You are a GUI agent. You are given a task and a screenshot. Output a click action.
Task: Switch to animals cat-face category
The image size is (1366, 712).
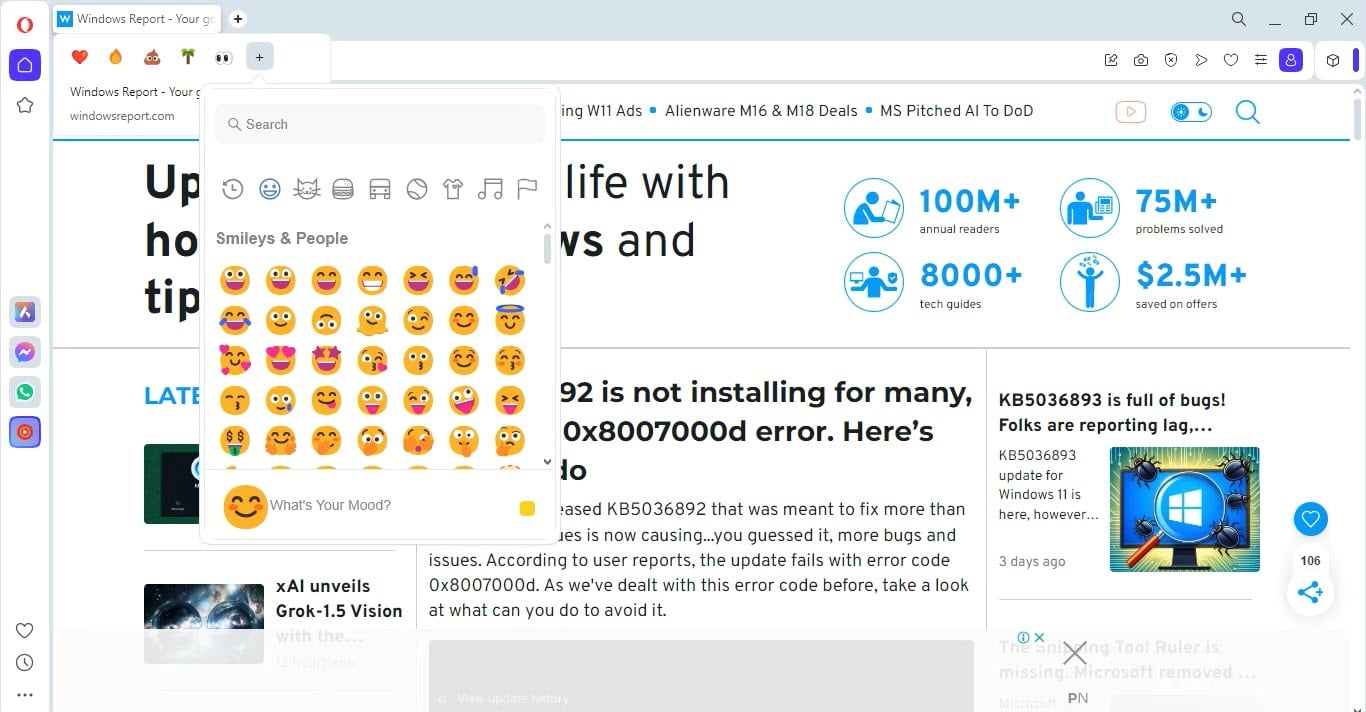pyautogui.click(x=307, y=188)
